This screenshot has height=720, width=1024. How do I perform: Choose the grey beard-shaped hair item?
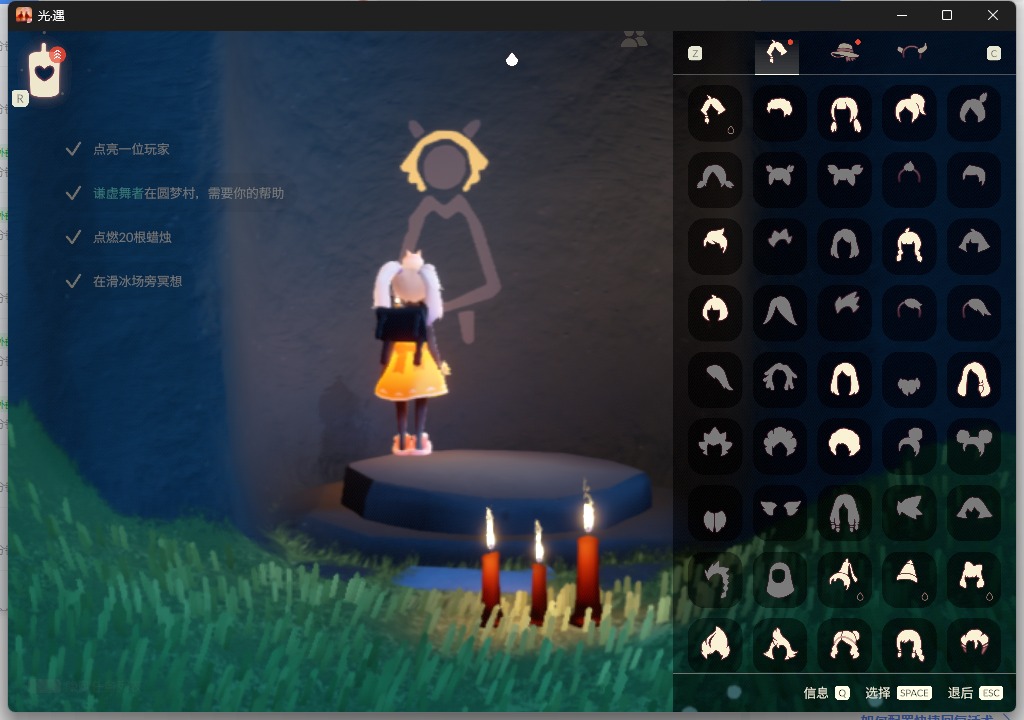tap(909, 380)
